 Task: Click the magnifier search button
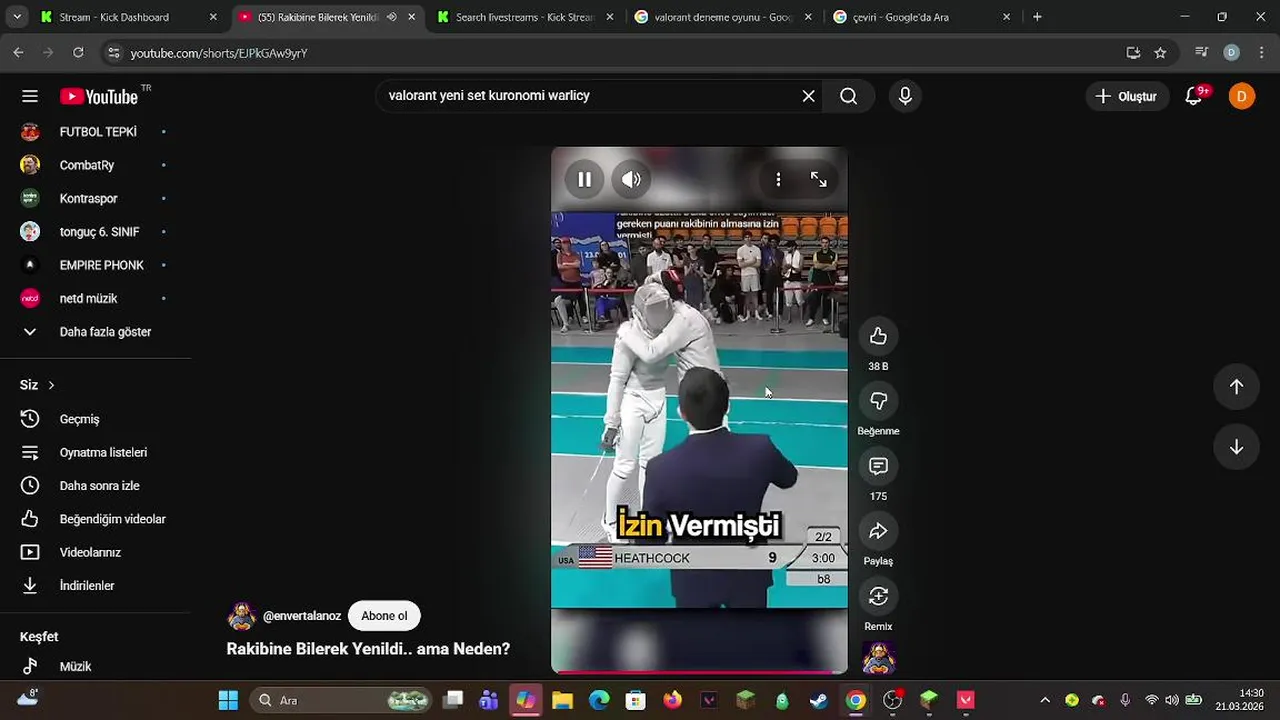click(x=848, y=96)
